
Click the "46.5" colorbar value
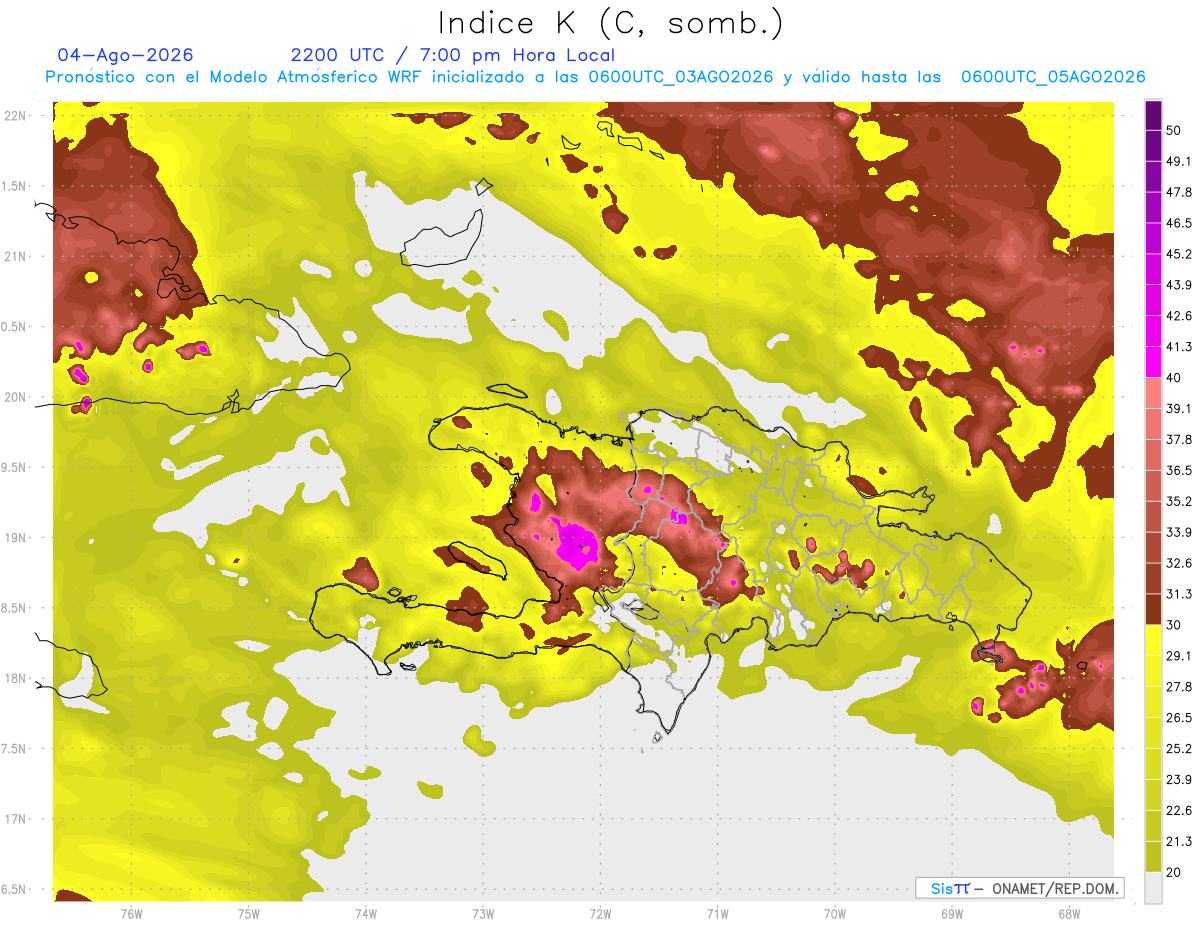pos(1179,223)
